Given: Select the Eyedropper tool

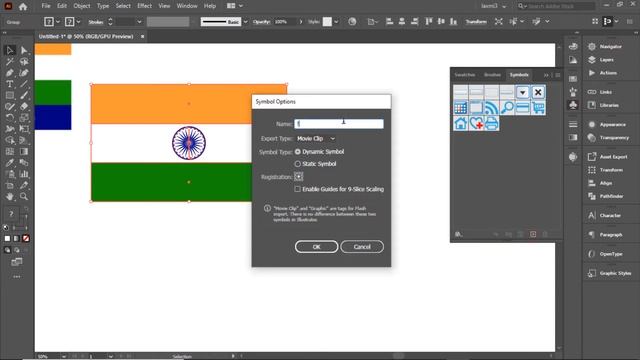Looking at the screenshot, I should pyautogui.click(x=10, y=163).
